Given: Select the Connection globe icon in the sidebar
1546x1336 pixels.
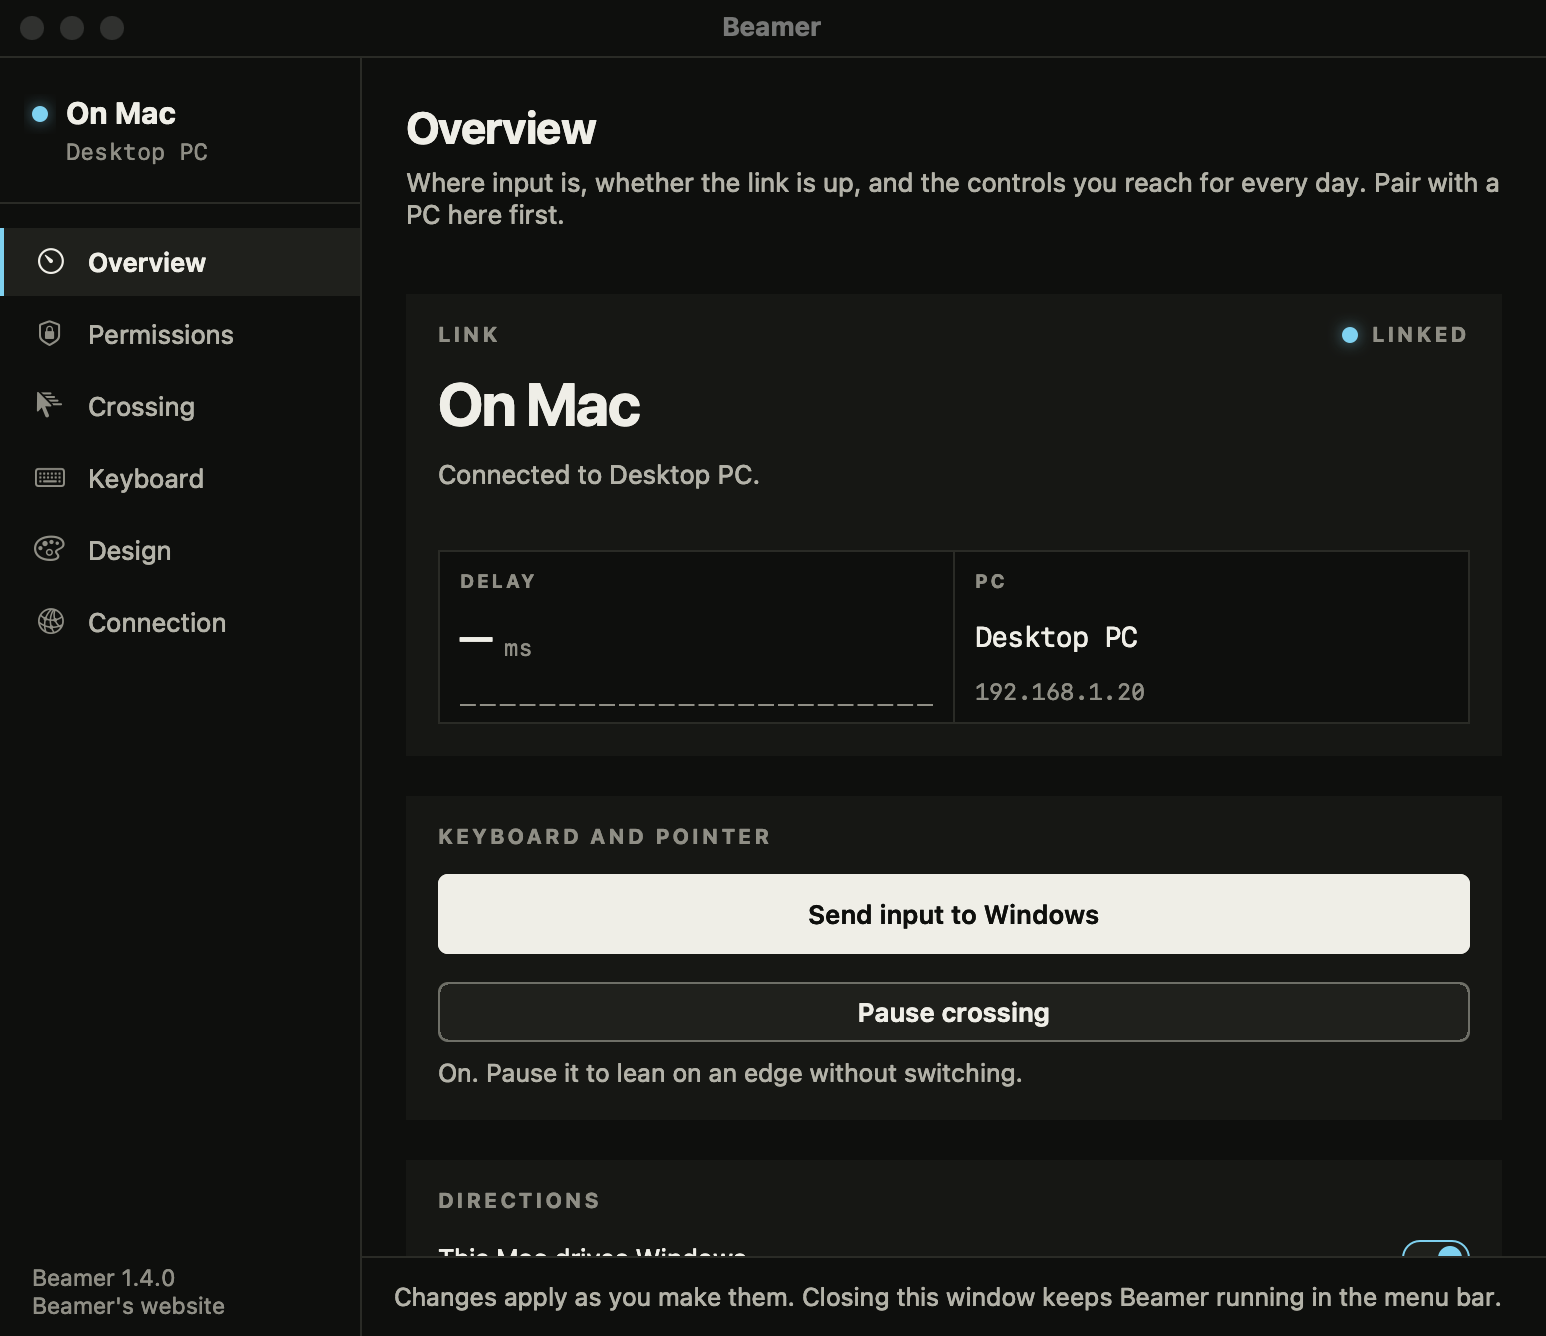Looking at the screenshot, I should point(50,622).
